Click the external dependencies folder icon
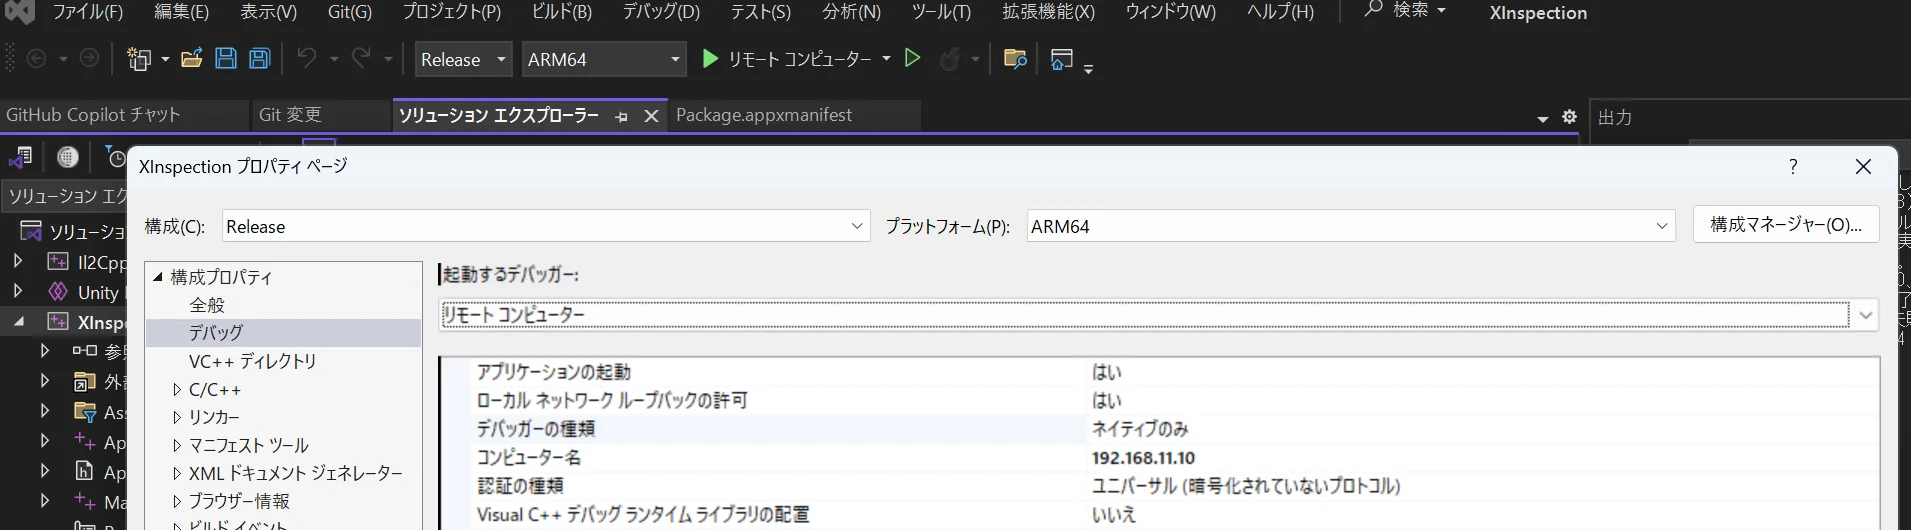The image size is (1911, 530). click(x=85, y=382)
